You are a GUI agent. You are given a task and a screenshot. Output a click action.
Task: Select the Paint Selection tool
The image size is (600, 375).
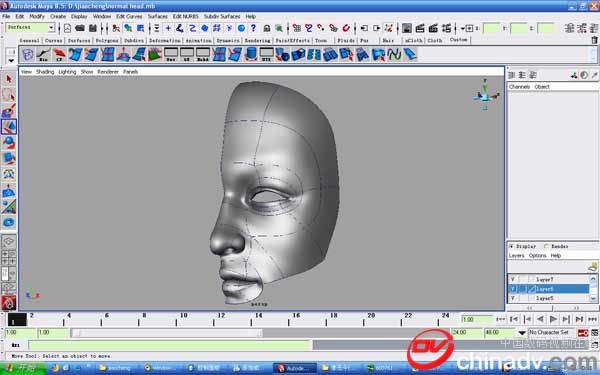(x=9, y=111)
